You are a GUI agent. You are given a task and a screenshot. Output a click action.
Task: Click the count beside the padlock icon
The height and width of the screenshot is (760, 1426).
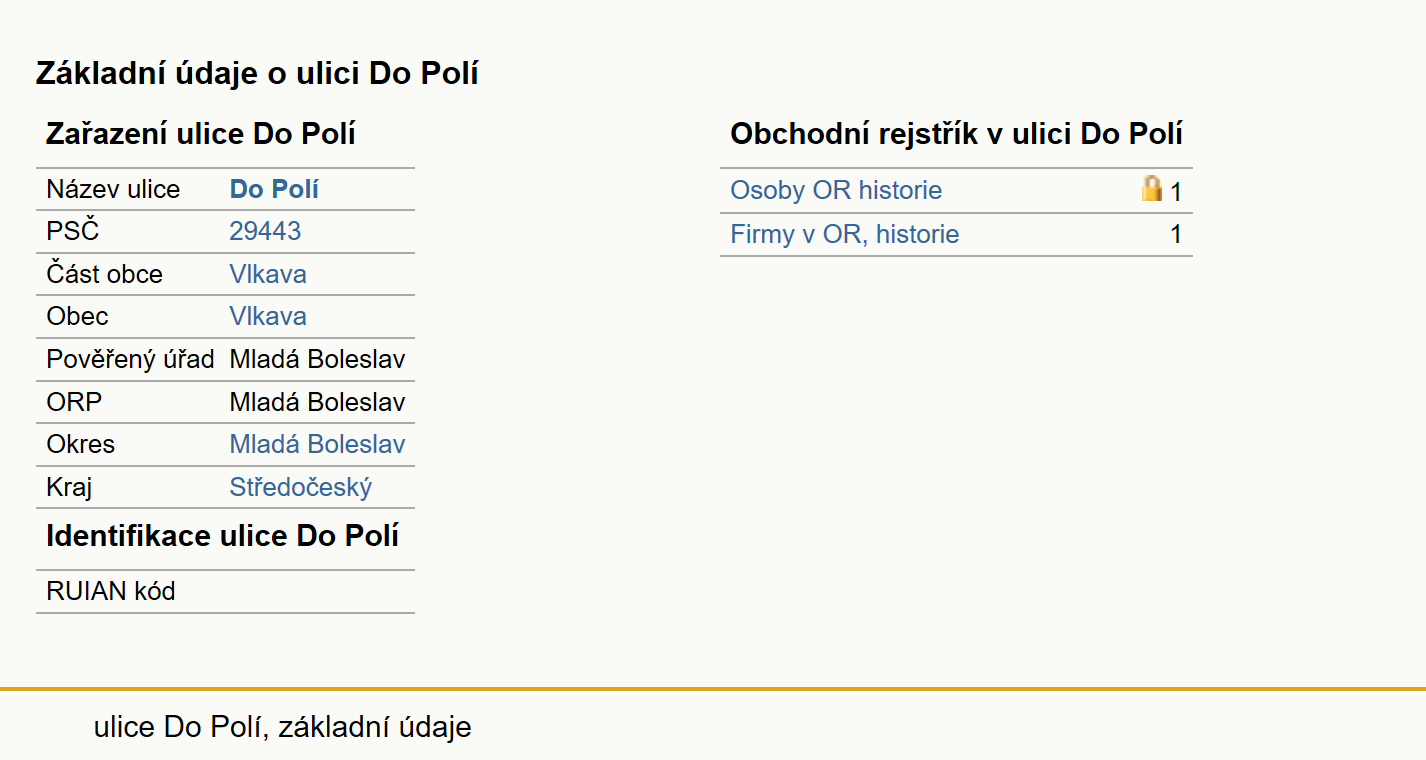tap(1176, 192)
